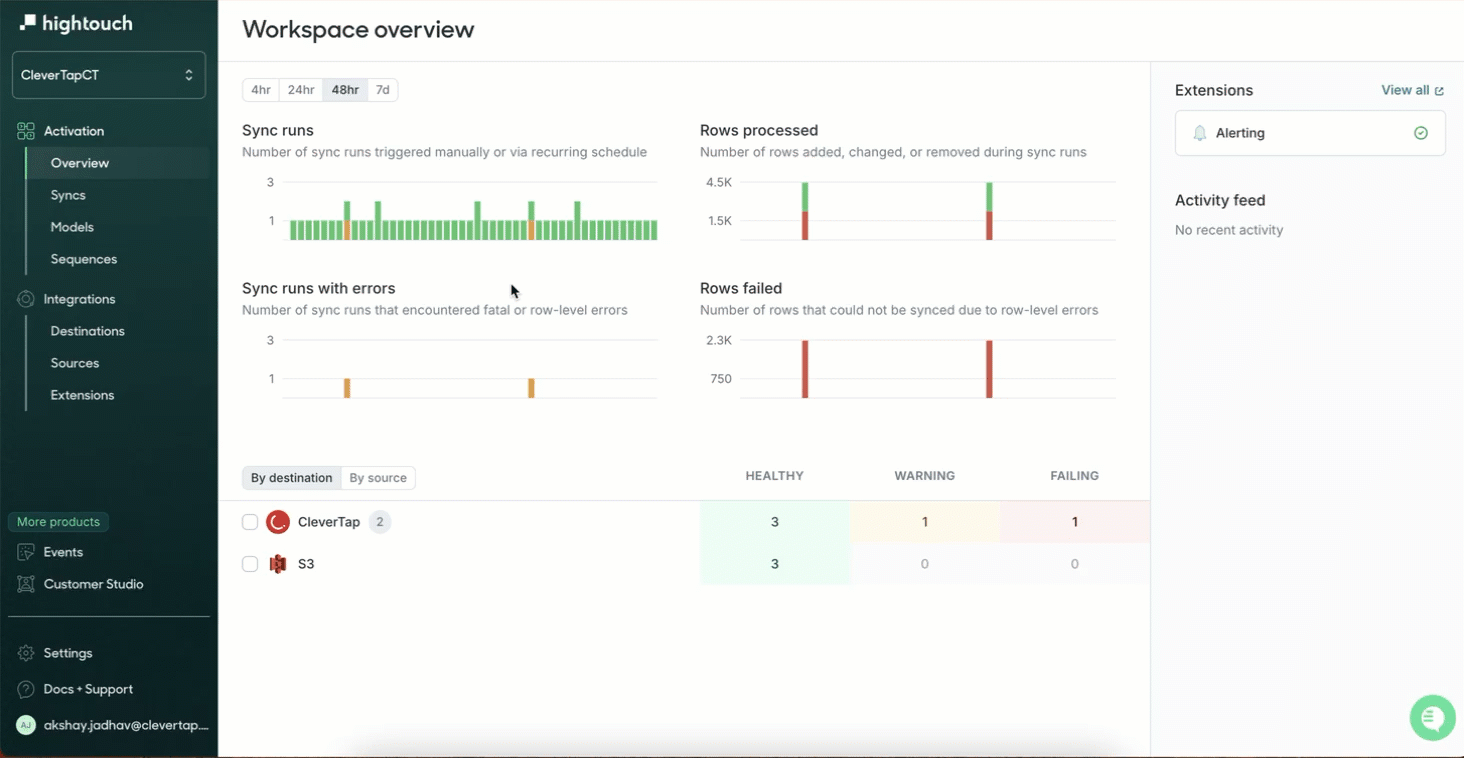Open Models in the sidebar
The width and height of the screenshot is (1464, 758).
pos(72,227)
